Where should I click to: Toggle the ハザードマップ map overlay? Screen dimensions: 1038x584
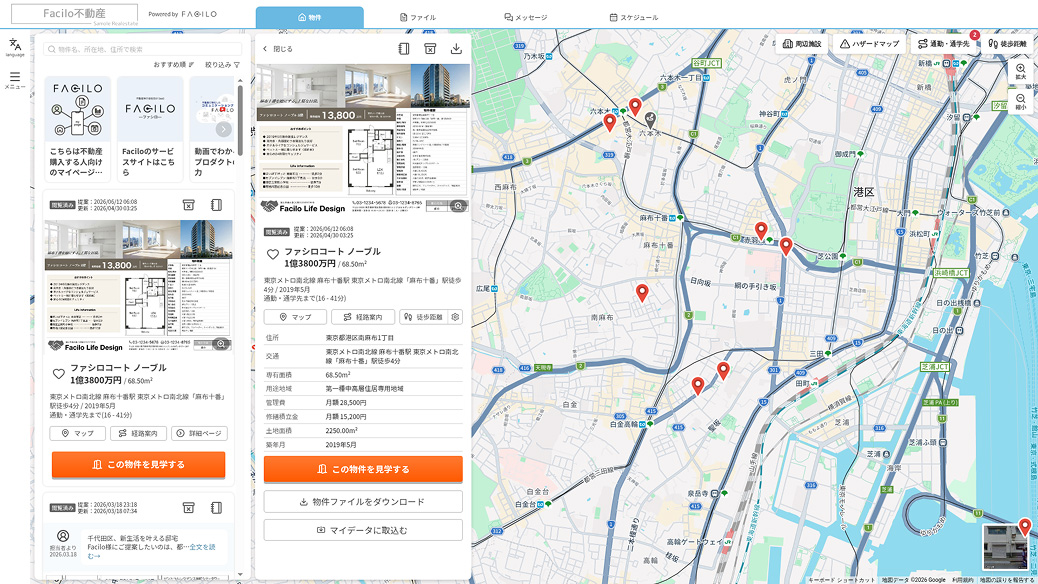[x=870, y=44]
